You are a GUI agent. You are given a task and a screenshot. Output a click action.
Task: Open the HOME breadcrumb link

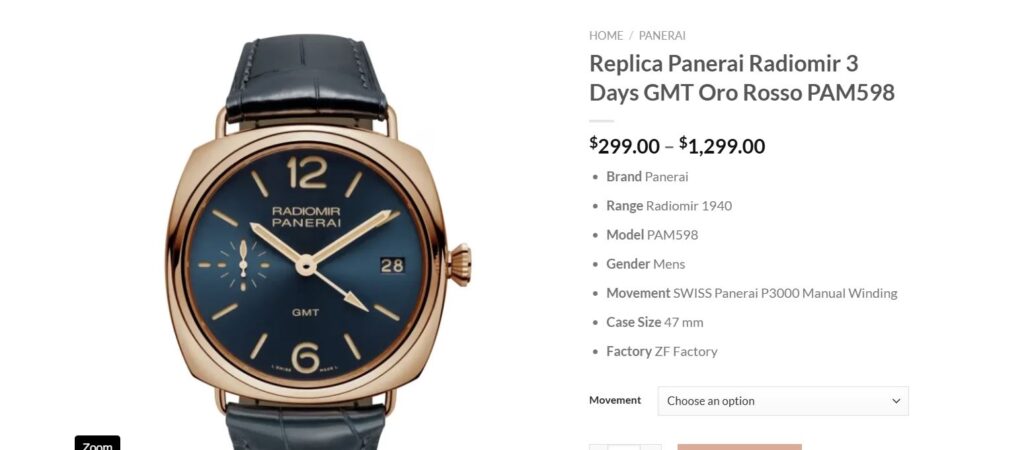click(605, 36)
